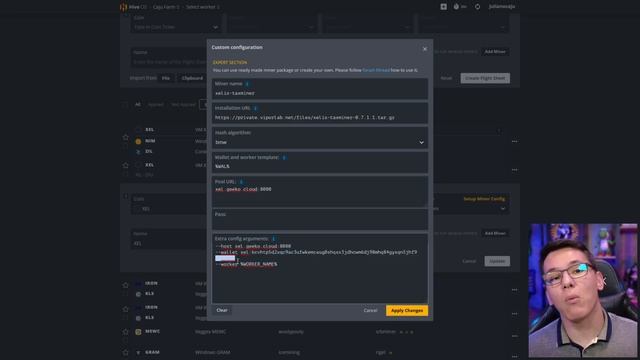Open the forum thread link in the dialog
Screen dimensions: 640x360
(376, 70)
